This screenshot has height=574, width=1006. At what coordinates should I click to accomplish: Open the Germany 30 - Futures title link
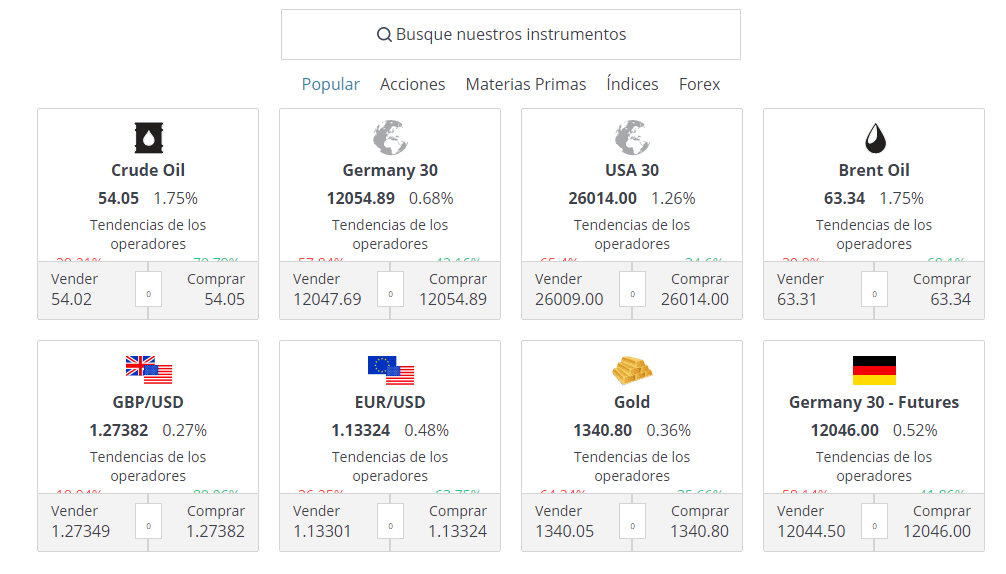coord(874,402)
